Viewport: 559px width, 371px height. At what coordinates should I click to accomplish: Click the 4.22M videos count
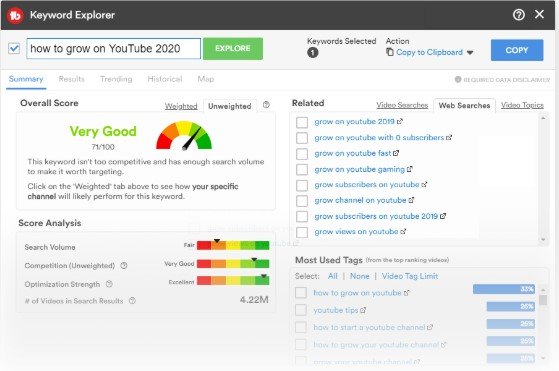click(254, 300)
